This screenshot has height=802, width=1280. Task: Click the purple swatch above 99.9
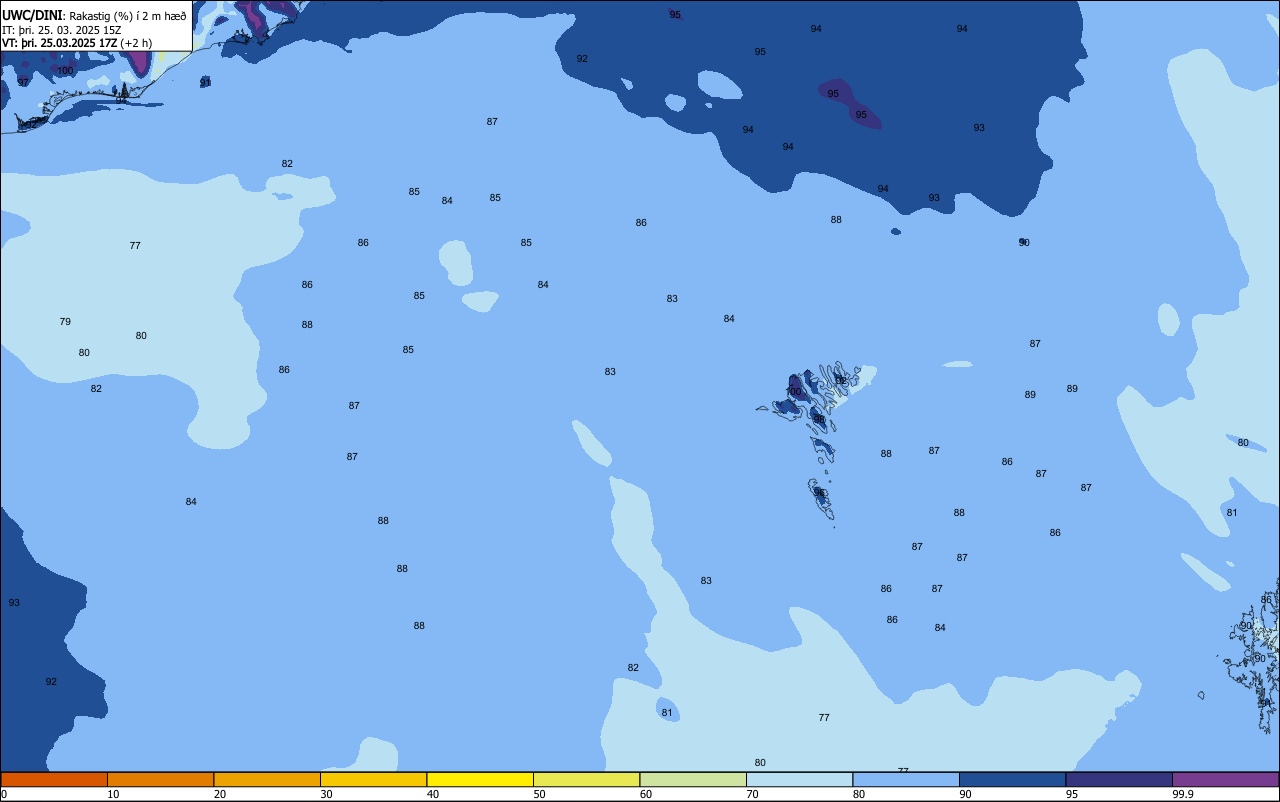pyautogui.click(x=1225, y=779)
